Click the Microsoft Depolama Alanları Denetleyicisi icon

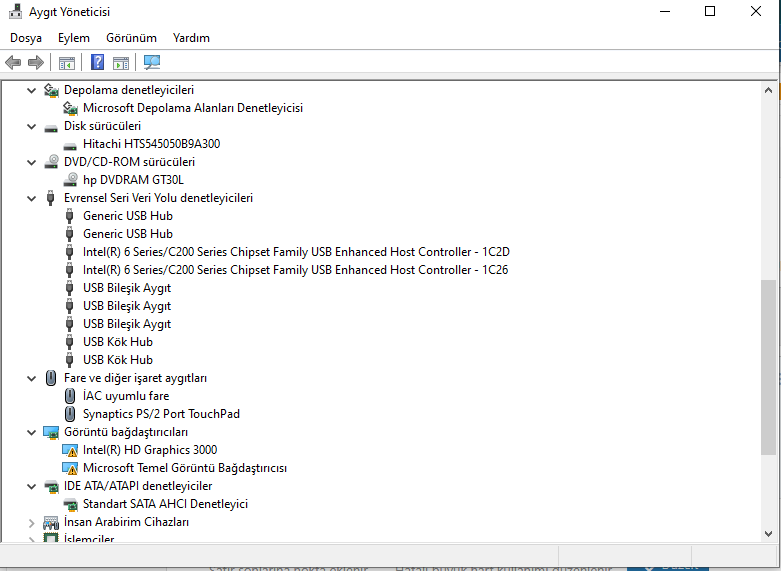70,108
